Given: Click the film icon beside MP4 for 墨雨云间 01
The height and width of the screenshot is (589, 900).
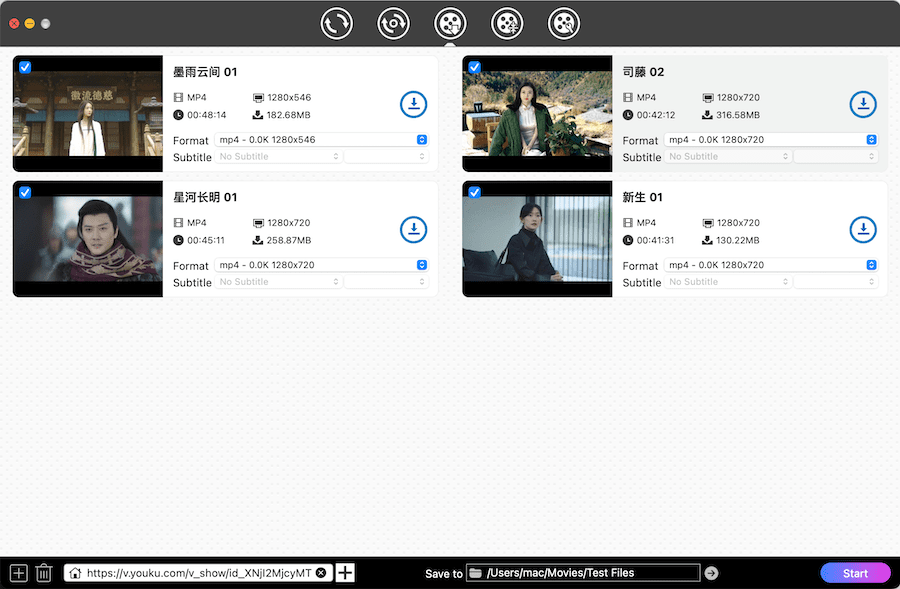Looking at the screenshot, I should point(179,98).
